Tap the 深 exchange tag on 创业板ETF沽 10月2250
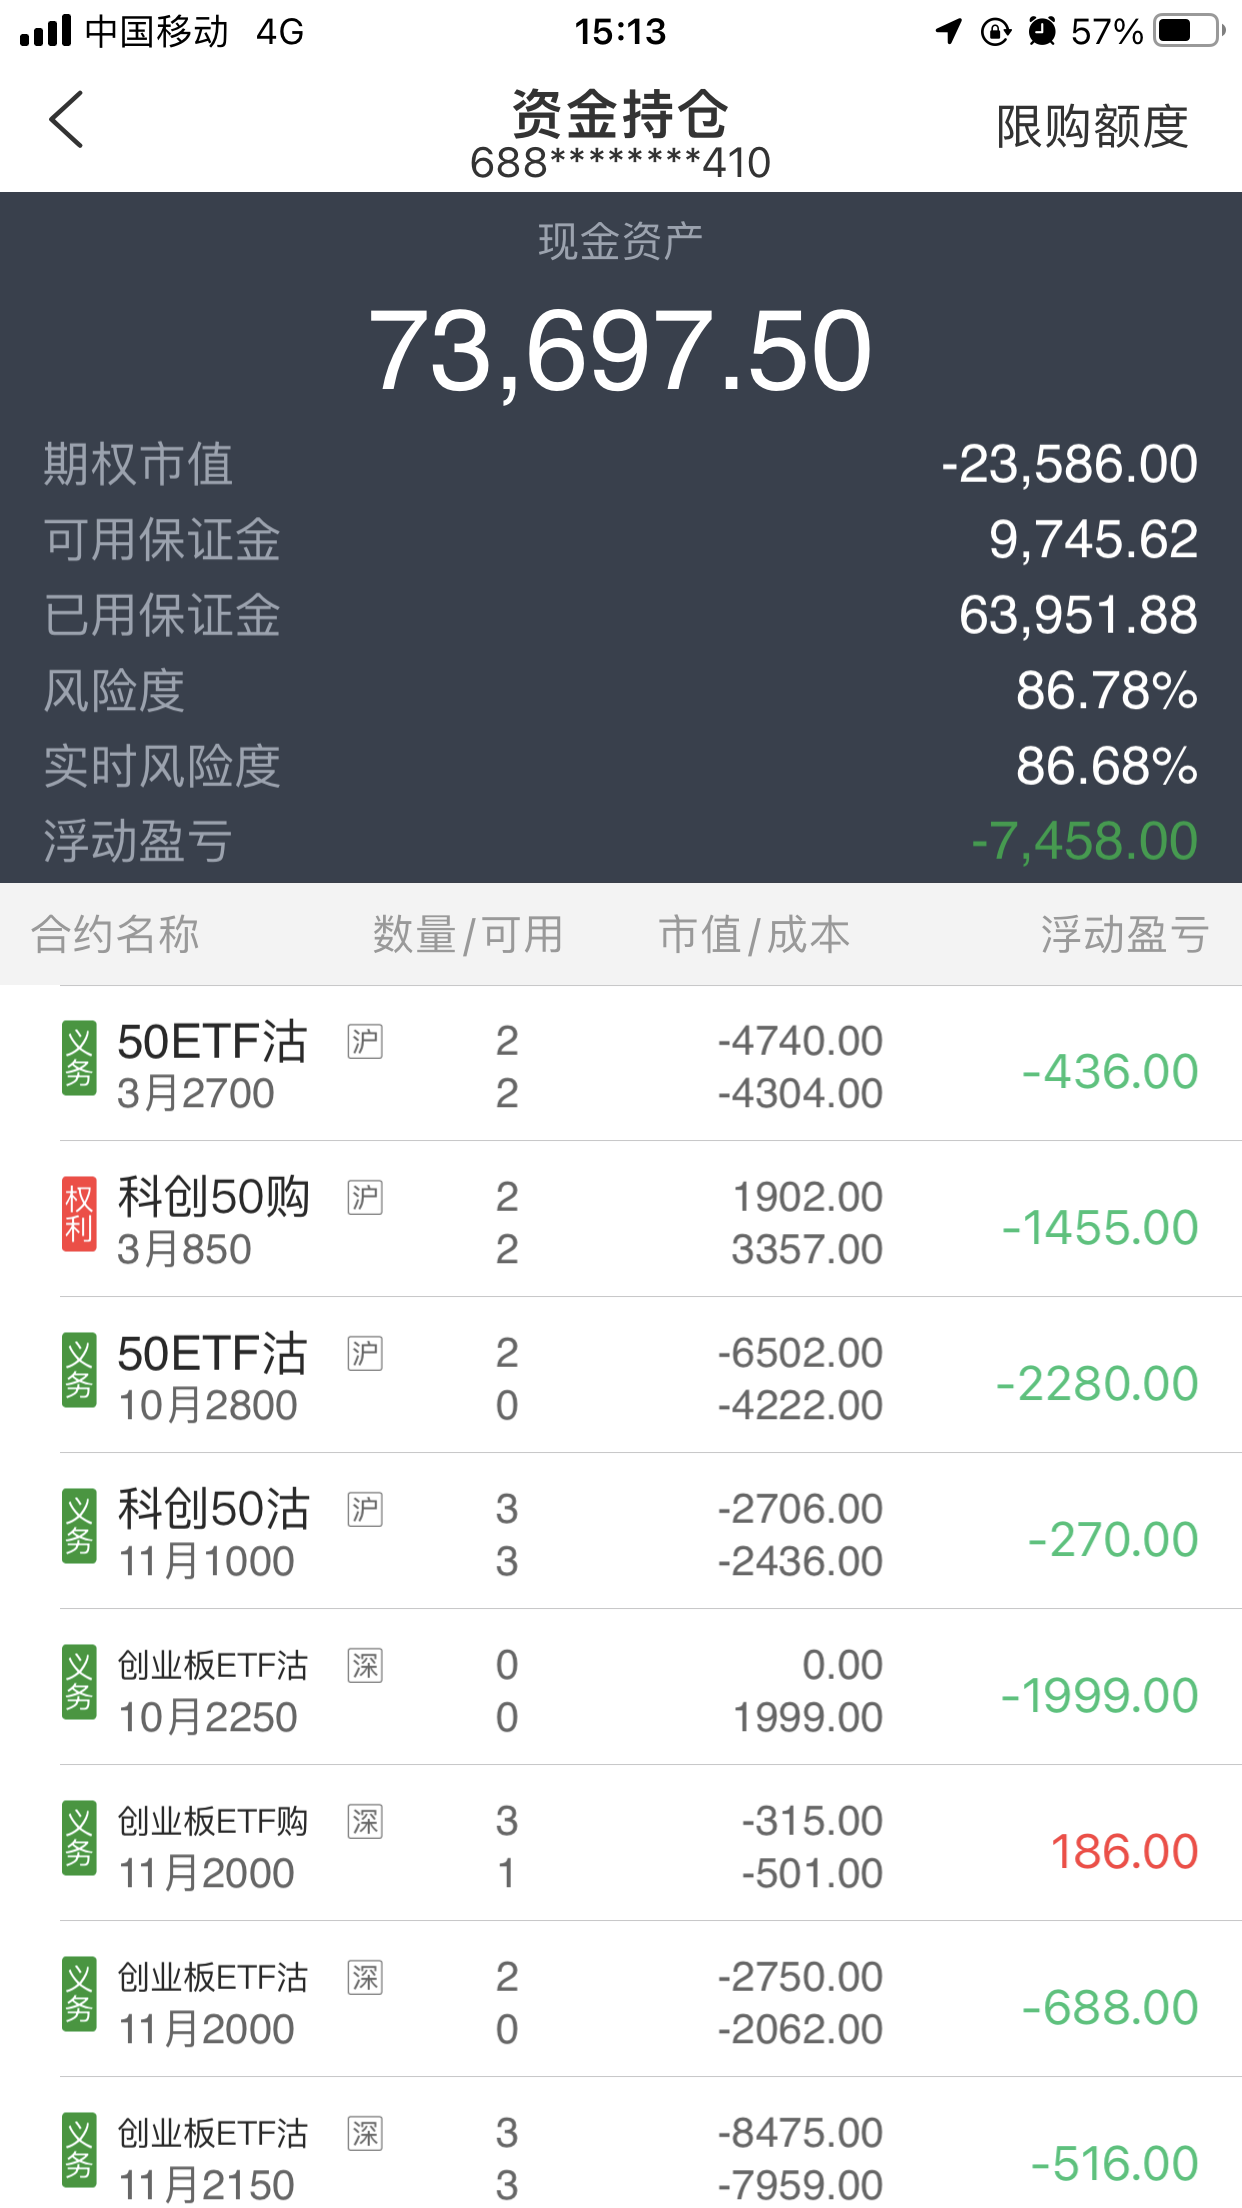Screen dimensions: 1242x2208 (365, 1666)
